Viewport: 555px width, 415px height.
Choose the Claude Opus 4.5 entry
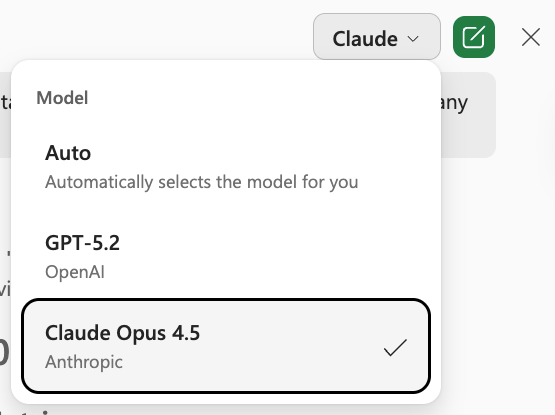click(x=226, y=346)
